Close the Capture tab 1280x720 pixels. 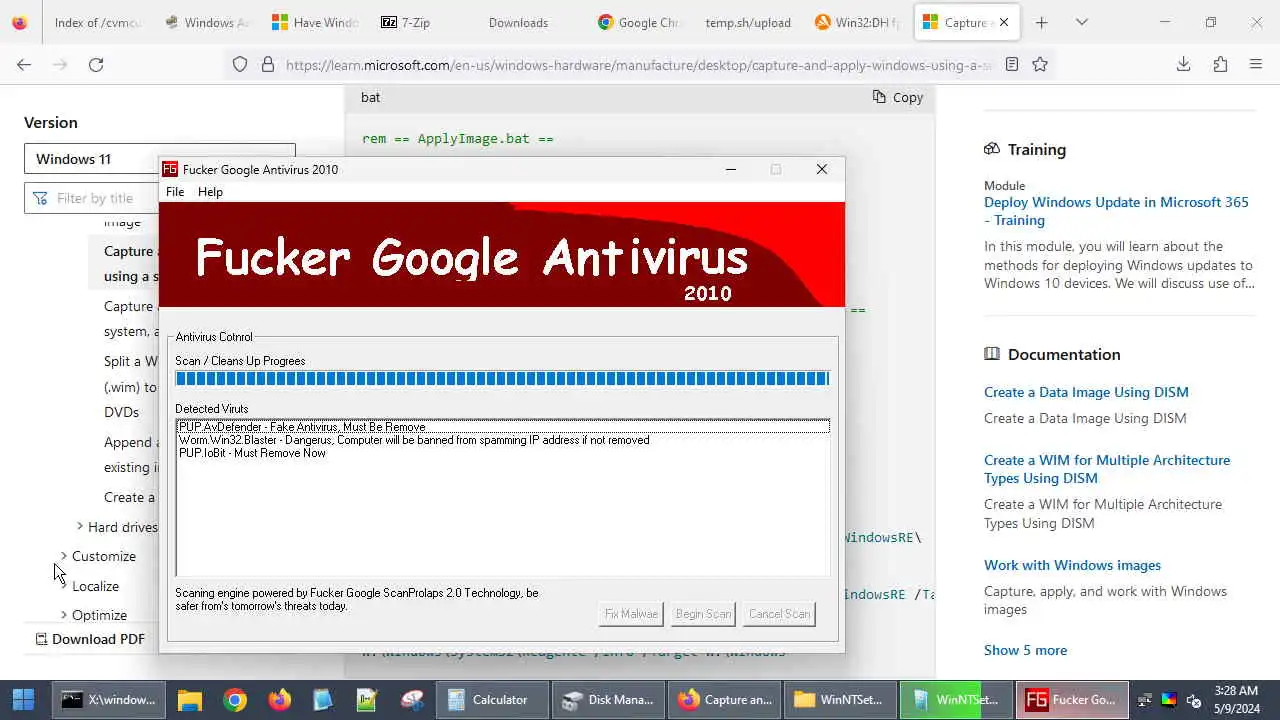click(x=1004, y=22)
